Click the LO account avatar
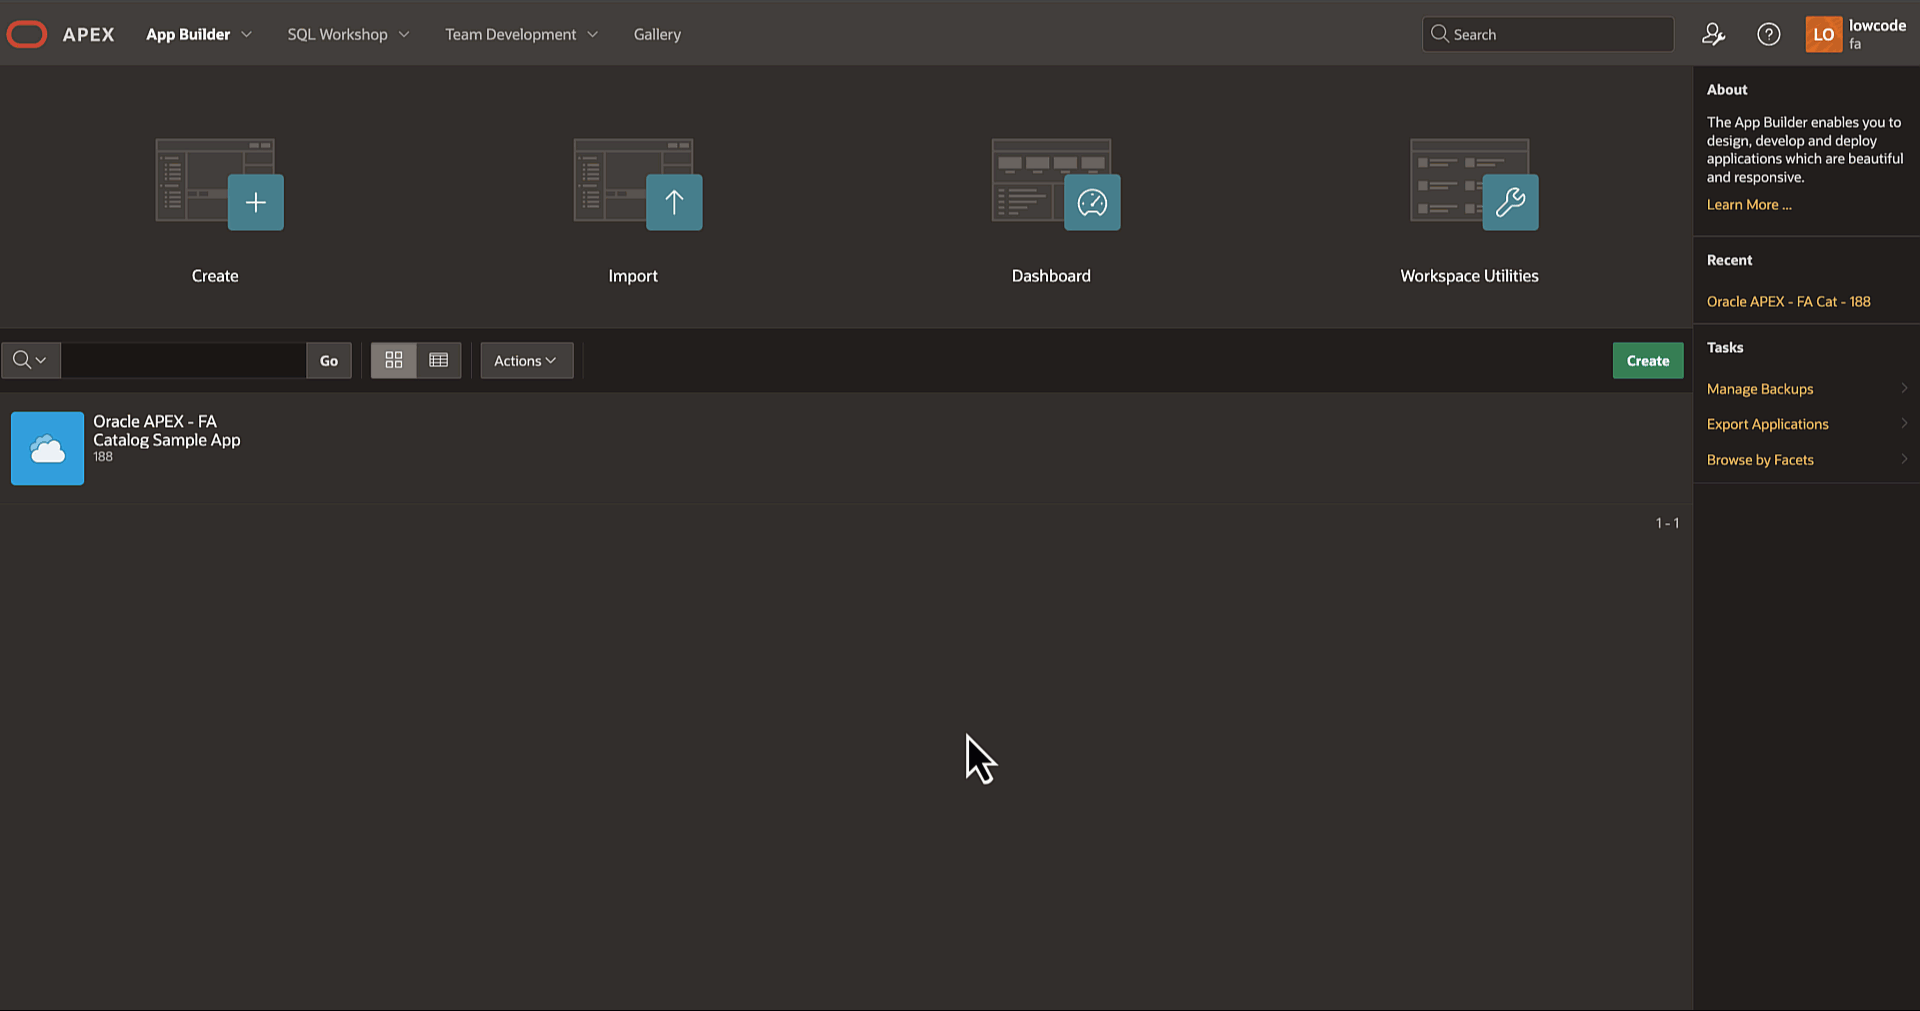The height and width of the screenshot is (1011, 1920). [x=1823, y=34]
